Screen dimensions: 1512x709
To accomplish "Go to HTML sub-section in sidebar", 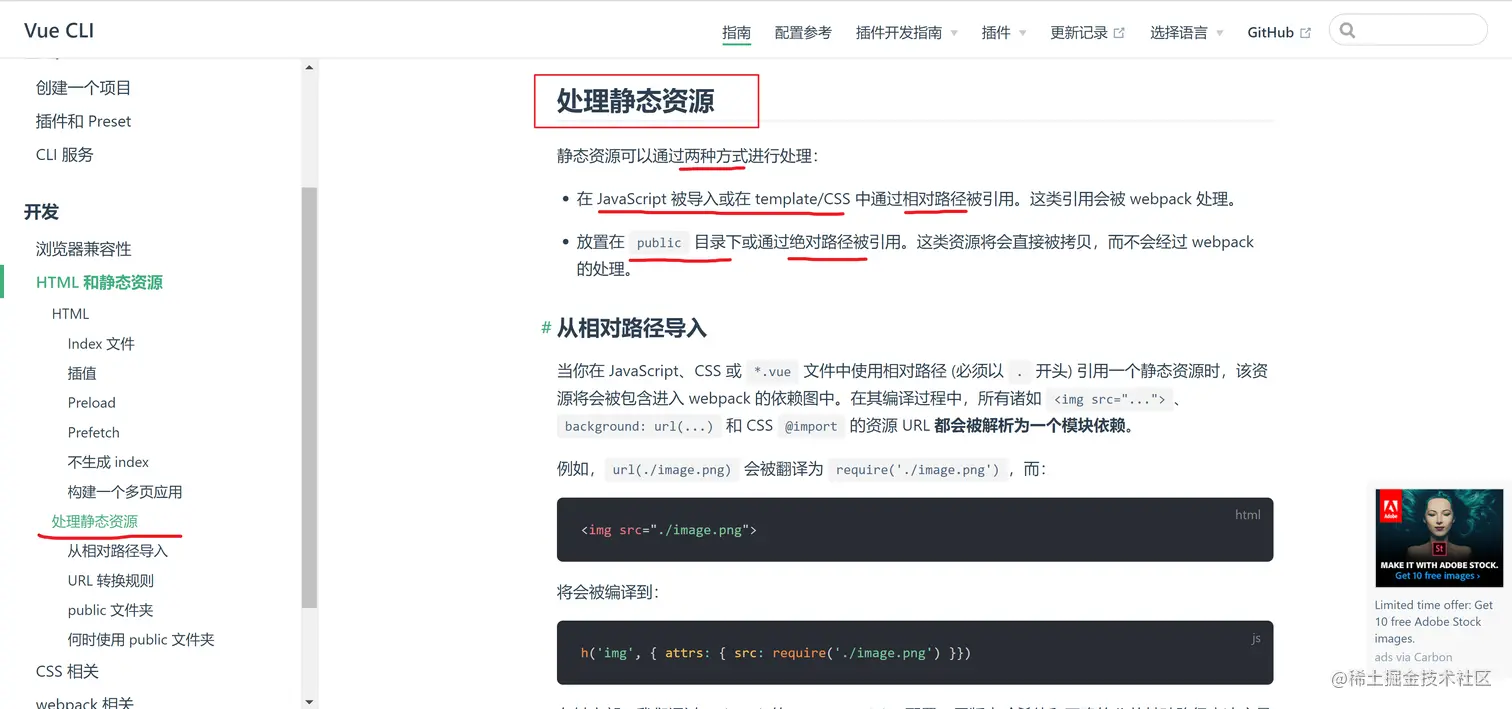I will (x=70, y=314).
